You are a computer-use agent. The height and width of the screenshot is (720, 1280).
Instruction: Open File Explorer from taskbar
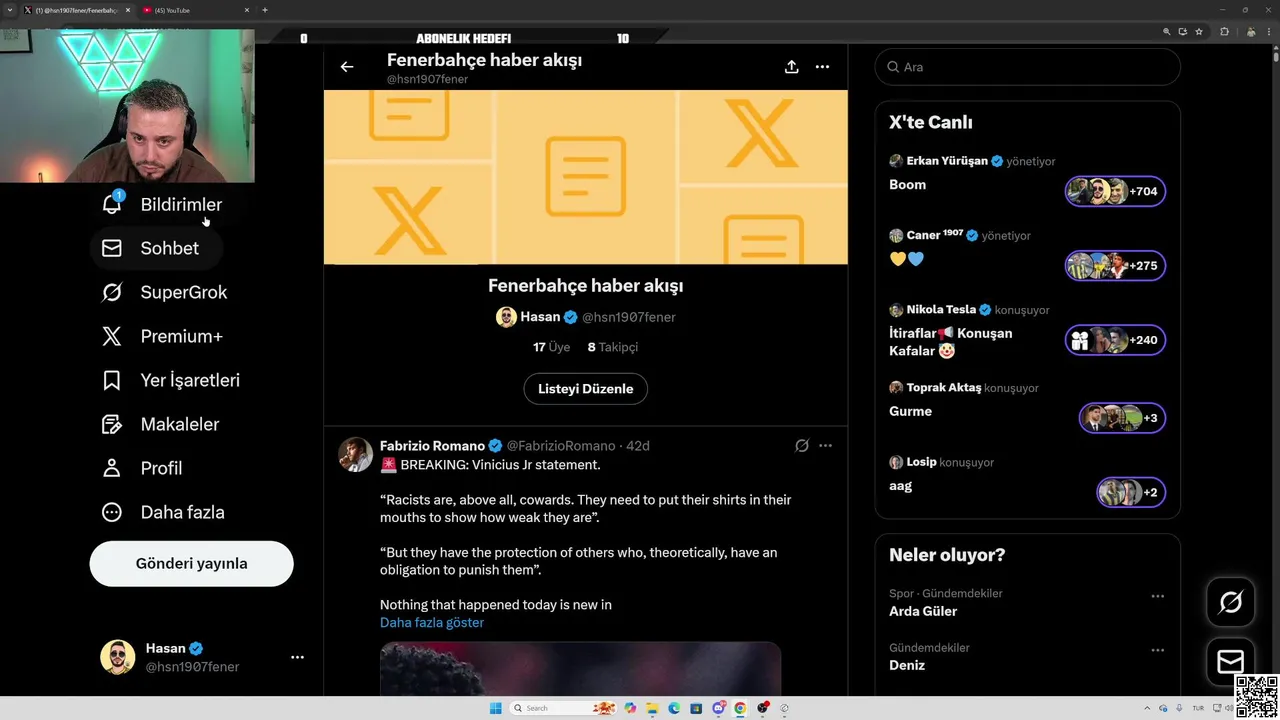(652, 708)
